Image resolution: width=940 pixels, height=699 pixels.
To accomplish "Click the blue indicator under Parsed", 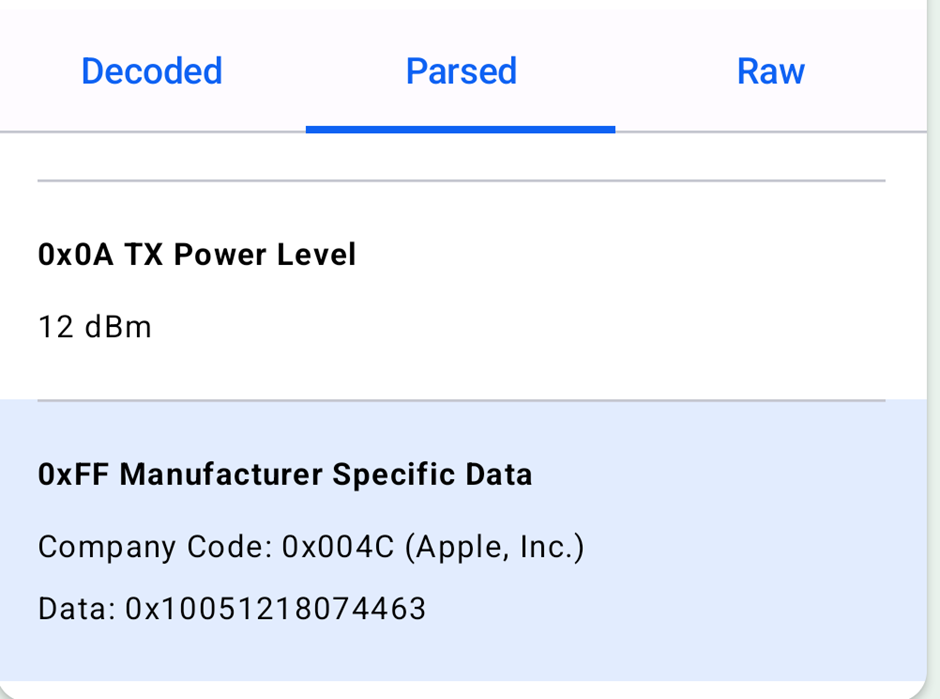I will pyautogui.click(x=460, y=129).
